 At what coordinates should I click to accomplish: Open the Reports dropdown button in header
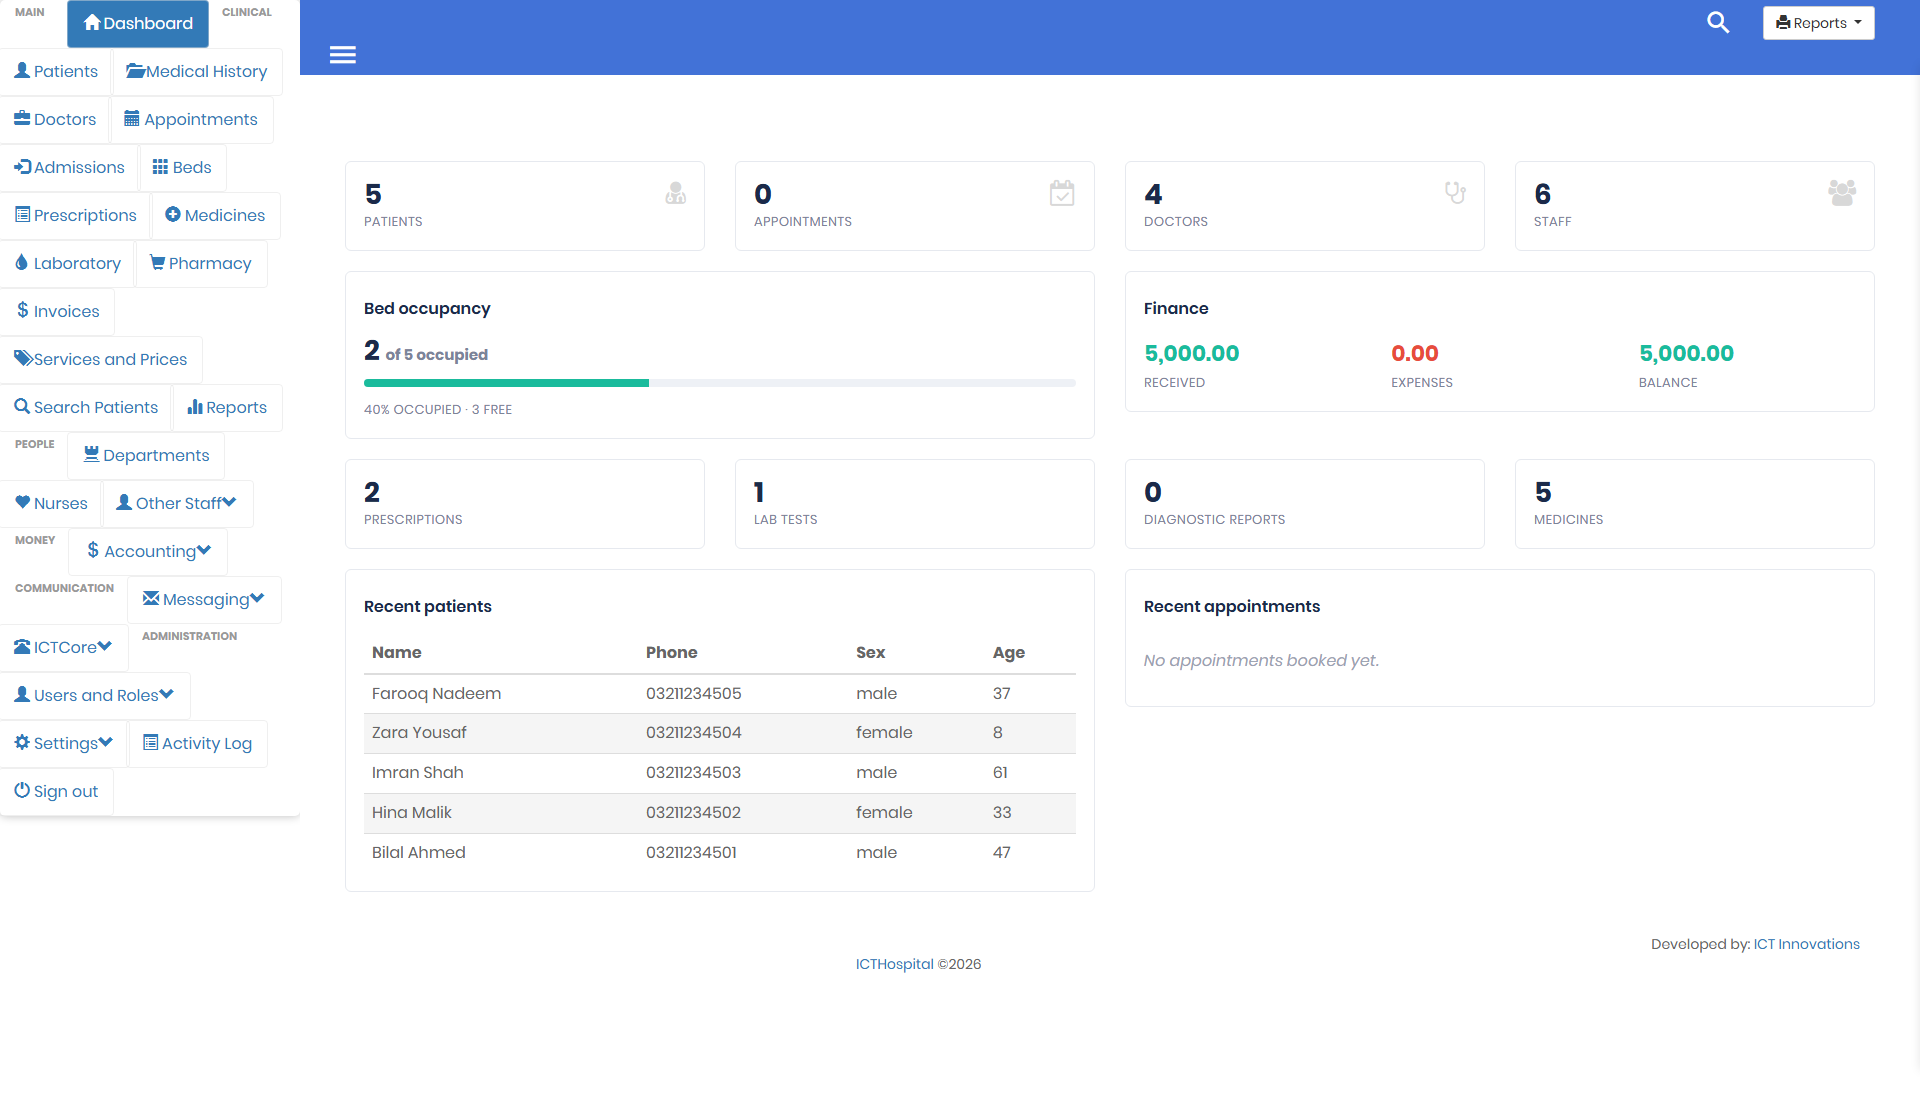[1818, 23]
